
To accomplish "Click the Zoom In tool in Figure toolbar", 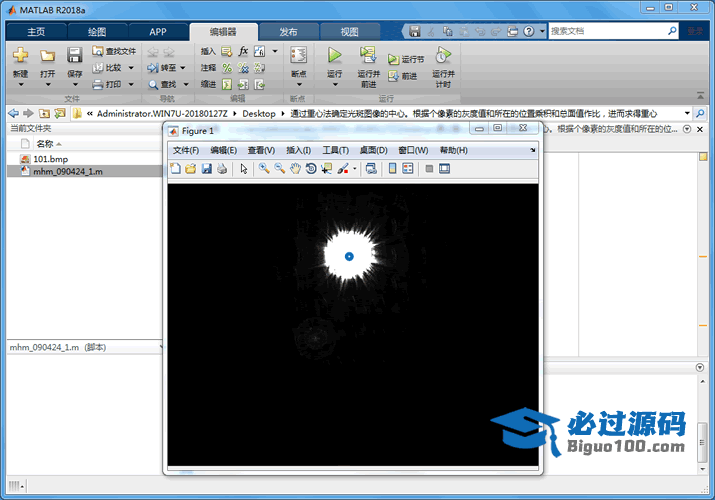I will (x=264, y=169).
